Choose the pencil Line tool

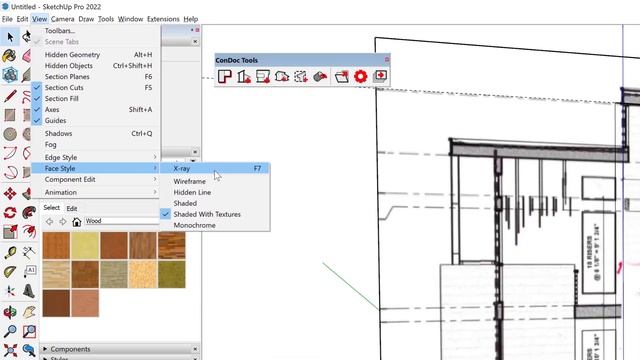(x=10, y=96)
